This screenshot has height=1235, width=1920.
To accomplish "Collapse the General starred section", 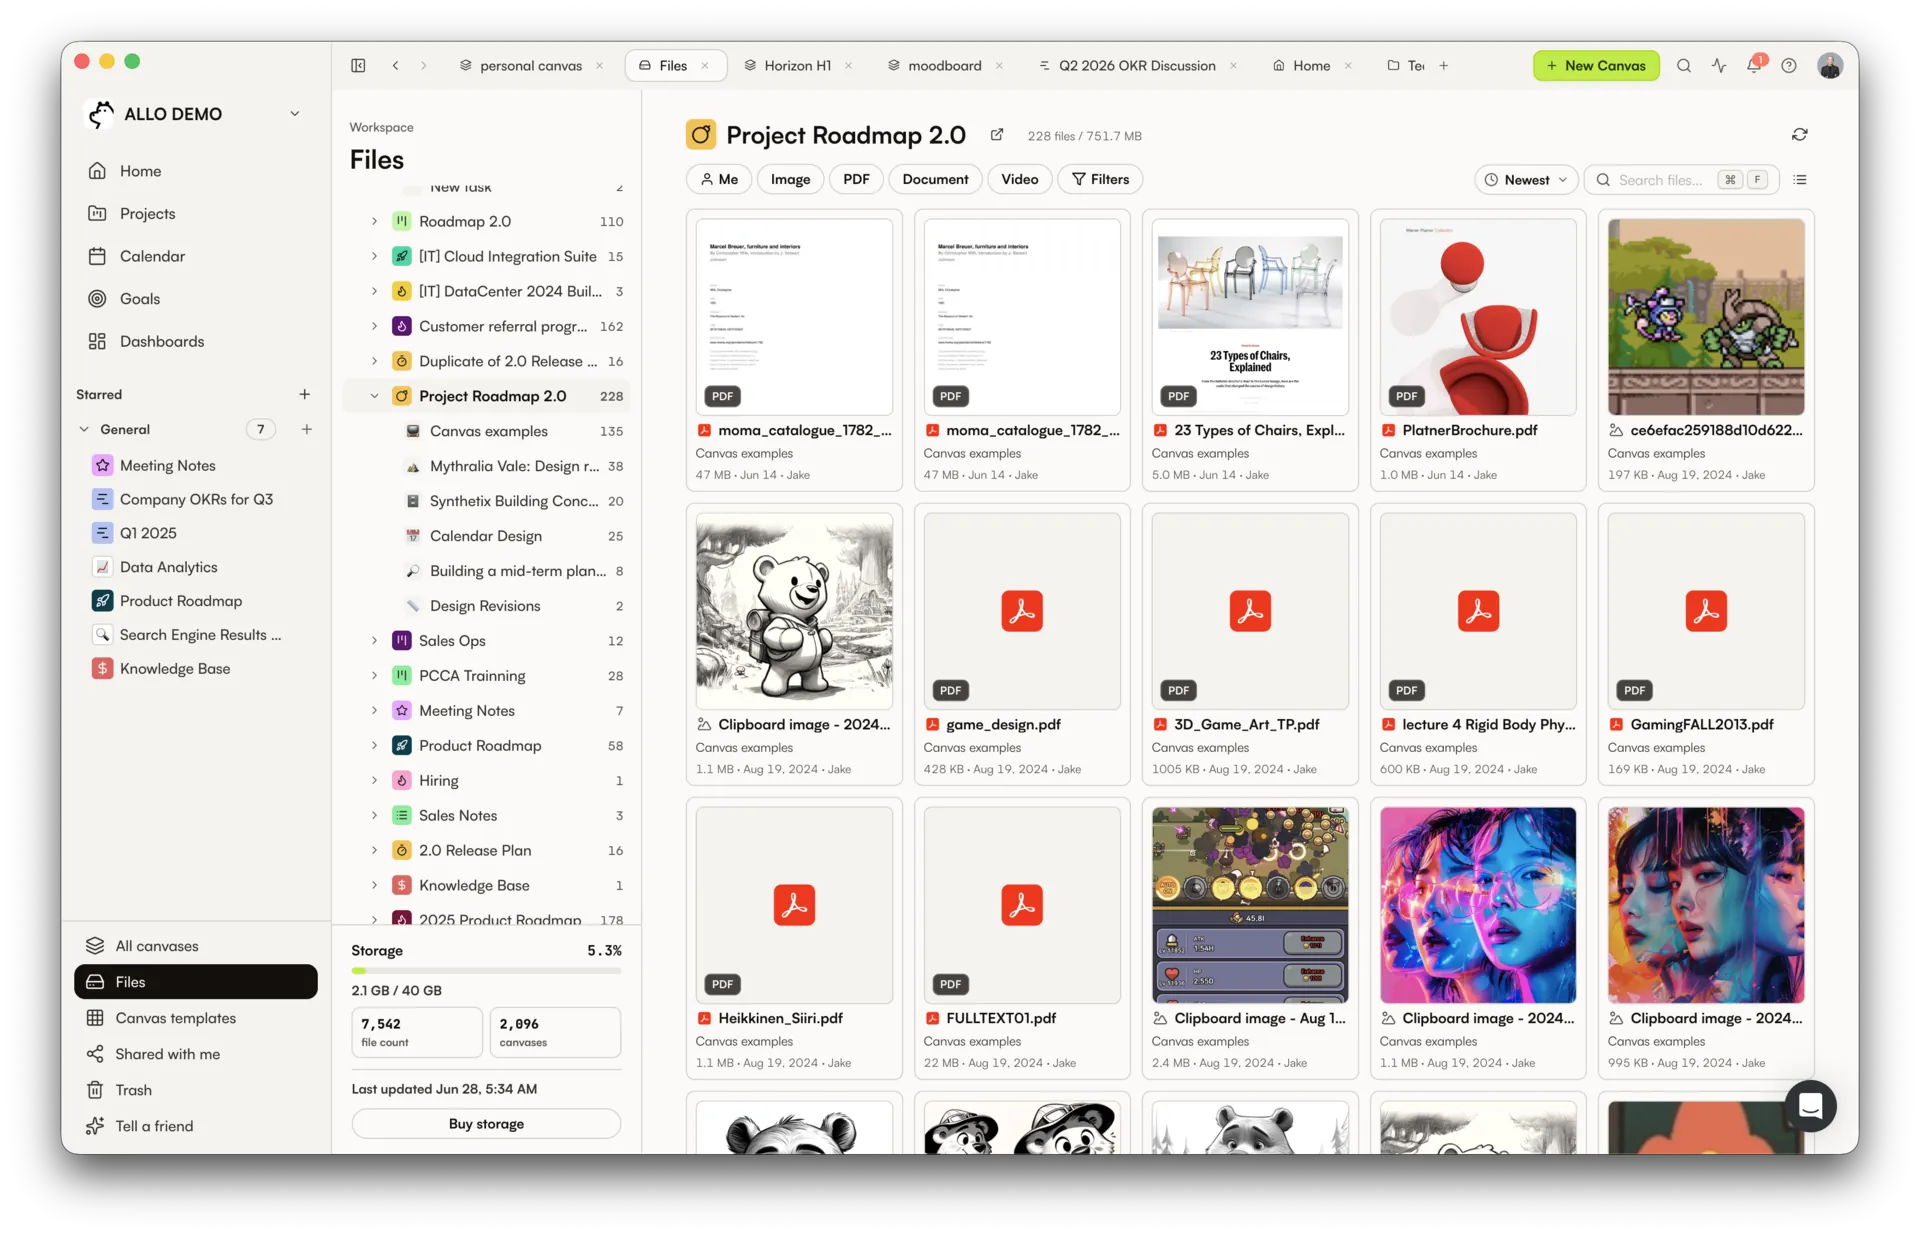I will (84, 430).
